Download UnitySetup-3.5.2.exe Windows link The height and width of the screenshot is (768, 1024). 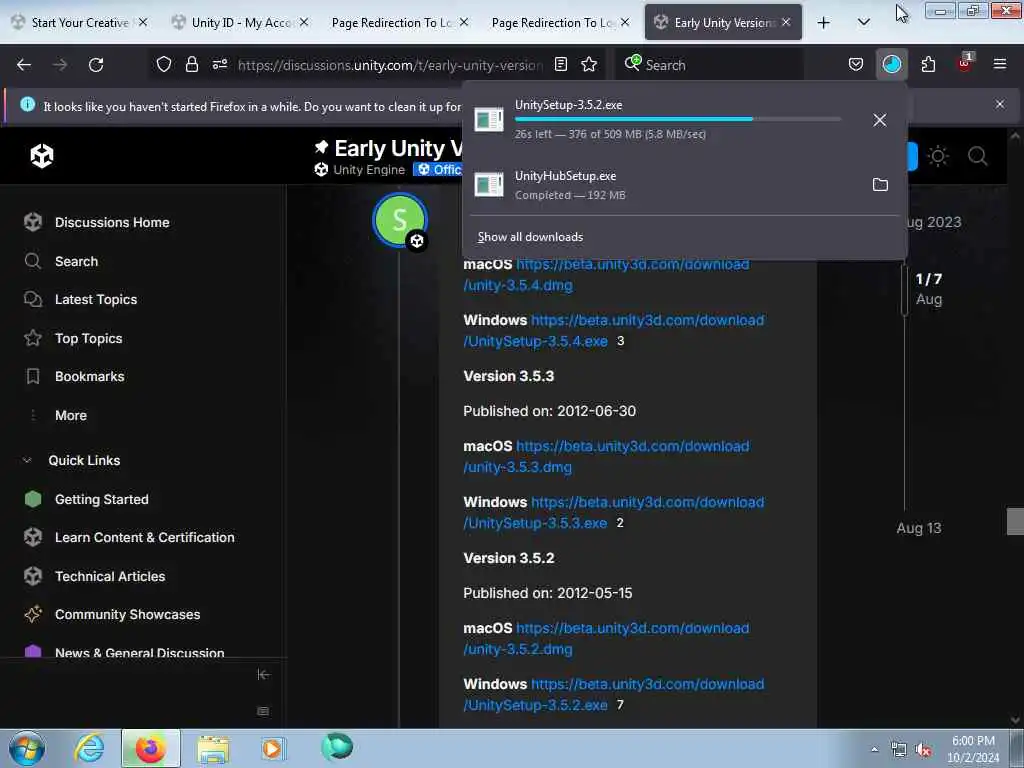pyautogui.click(x=614, y=694)
